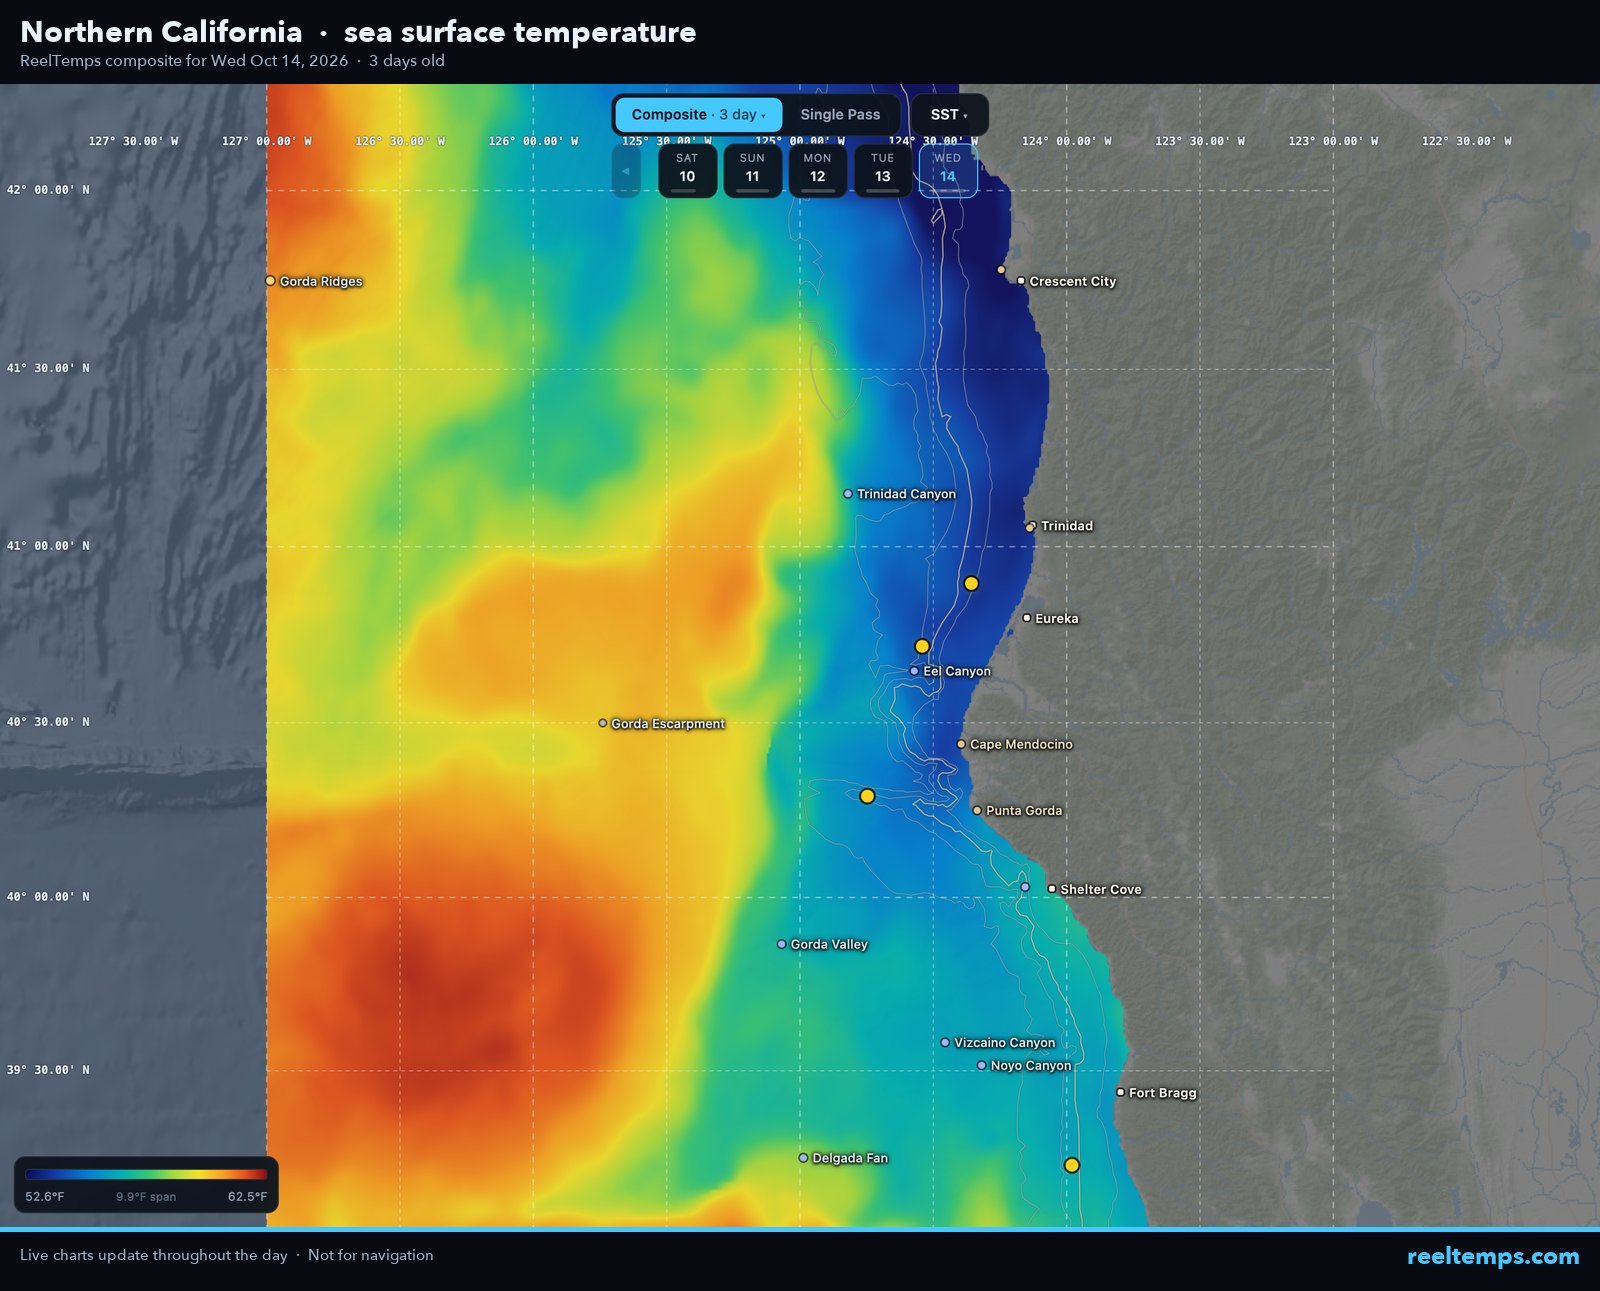Select the SAT 10 date tab

687,170
